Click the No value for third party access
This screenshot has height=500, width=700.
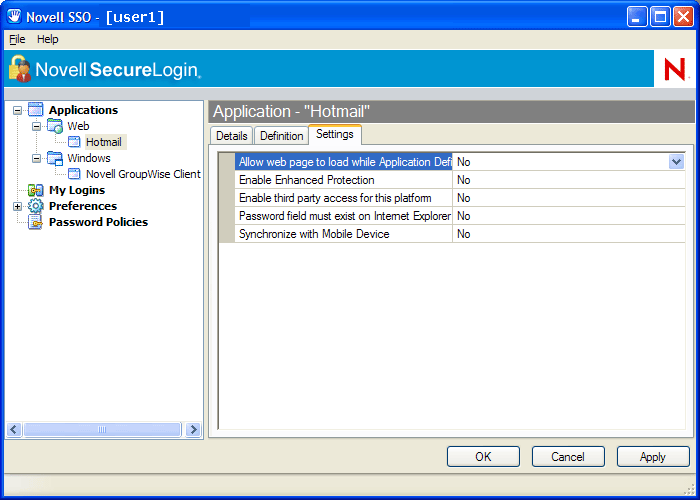(x=569, y=198)
